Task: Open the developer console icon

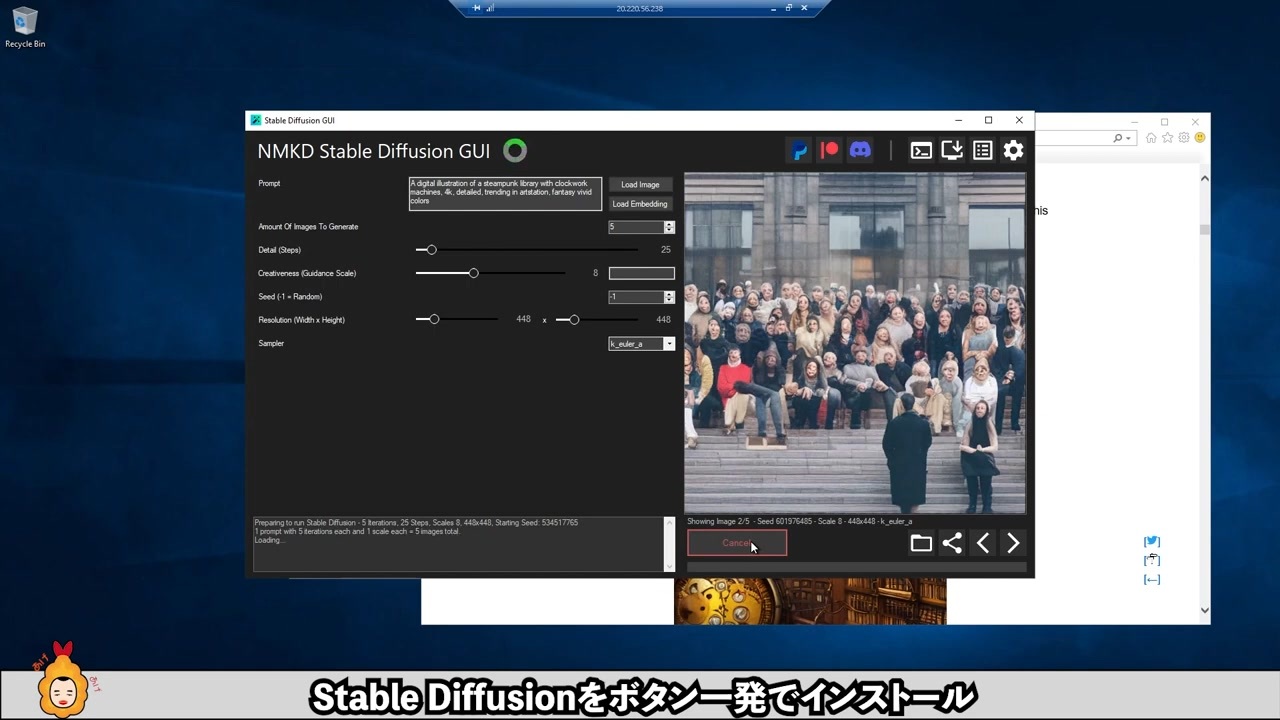Action: point(921,150)
